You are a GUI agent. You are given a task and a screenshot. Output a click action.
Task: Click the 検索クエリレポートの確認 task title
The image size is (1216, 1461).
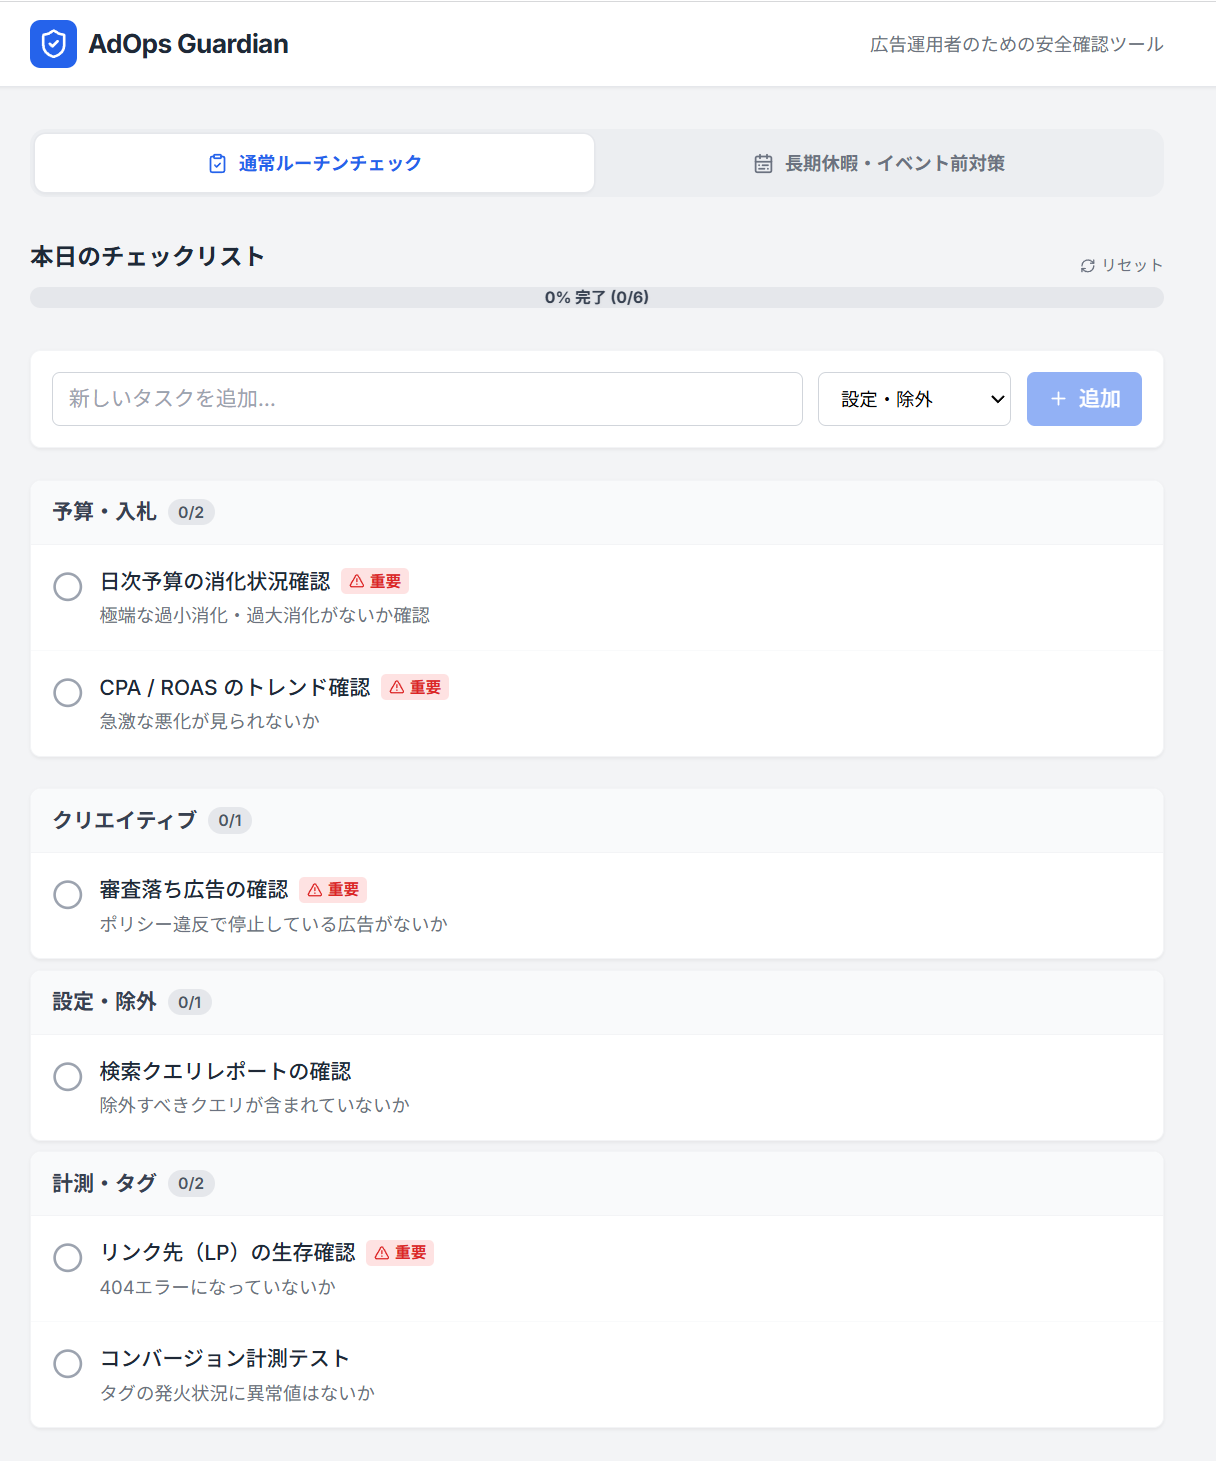226,1072
